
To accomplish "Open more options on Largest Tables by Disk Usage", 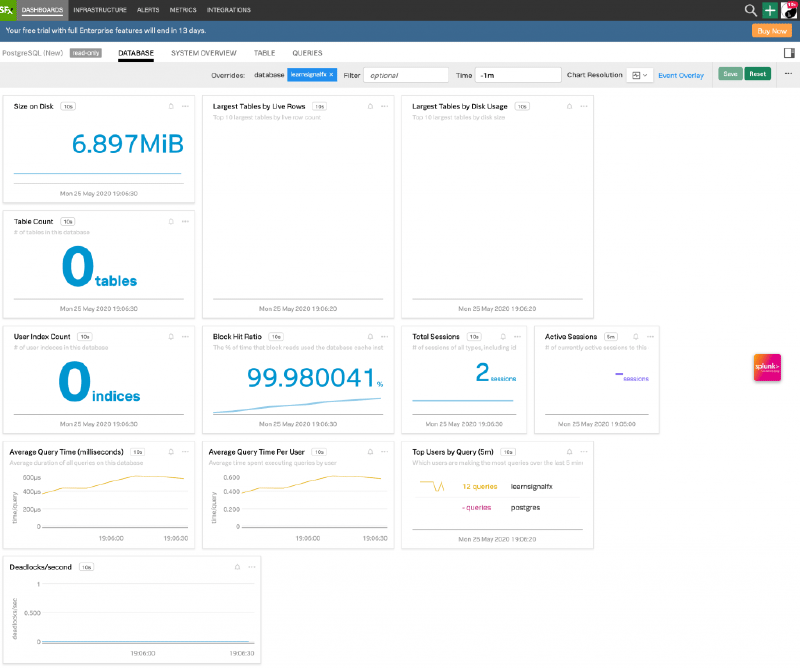I will click(x=584, y=106).
